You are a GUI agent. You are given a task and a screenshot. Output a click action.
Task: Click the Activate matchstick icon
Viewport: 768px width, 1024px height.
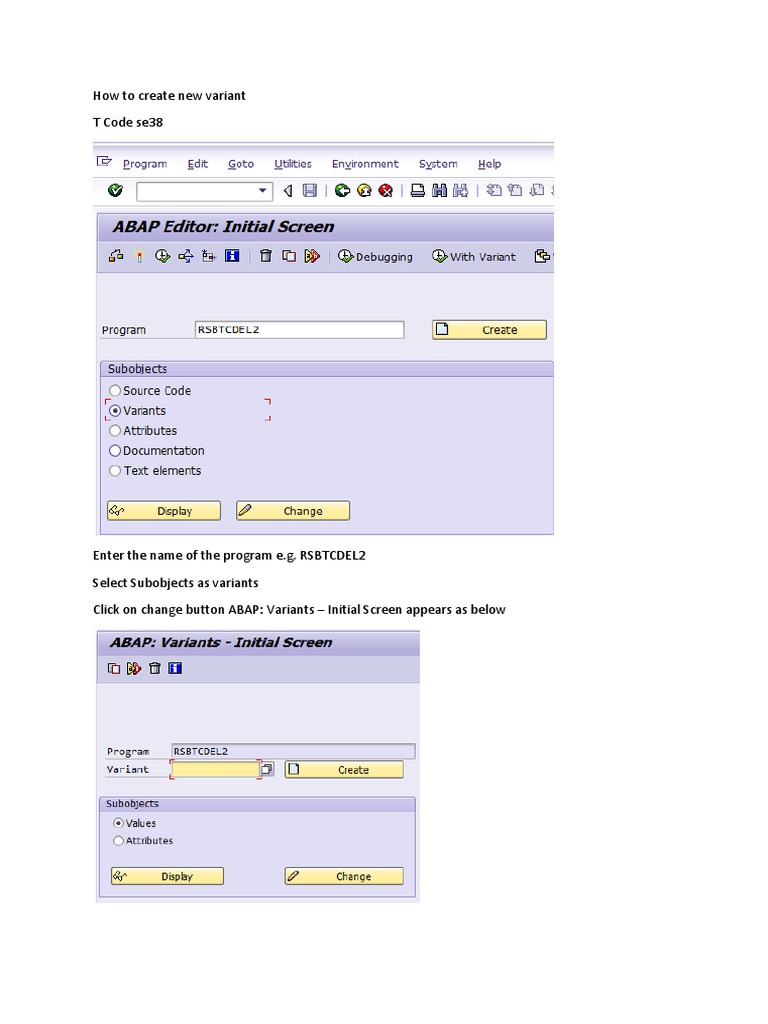tap(139, 256)
